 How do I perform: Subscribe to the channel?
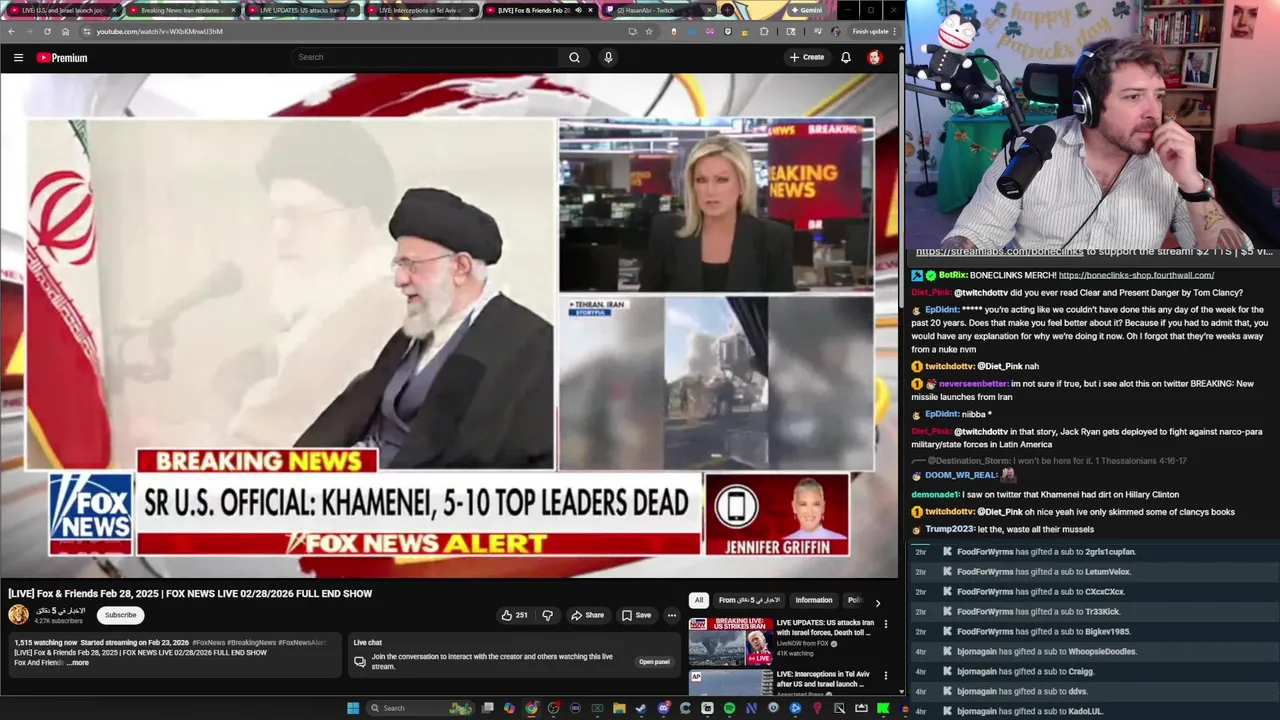120,615
